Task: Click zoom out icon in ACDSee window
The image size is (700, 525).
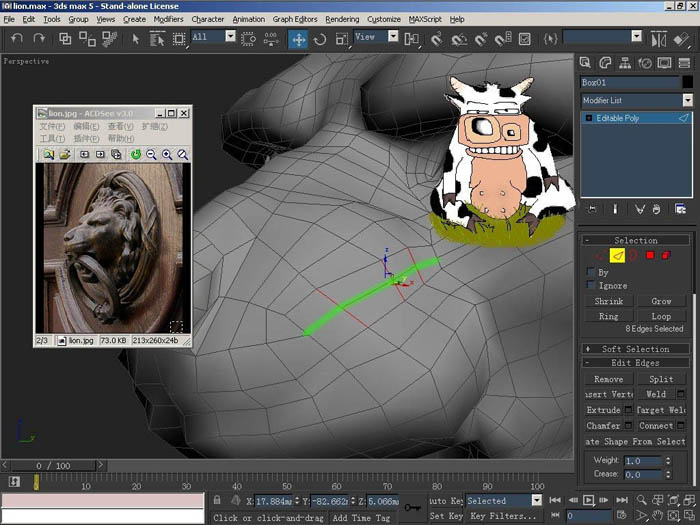Action: [151, 154]
